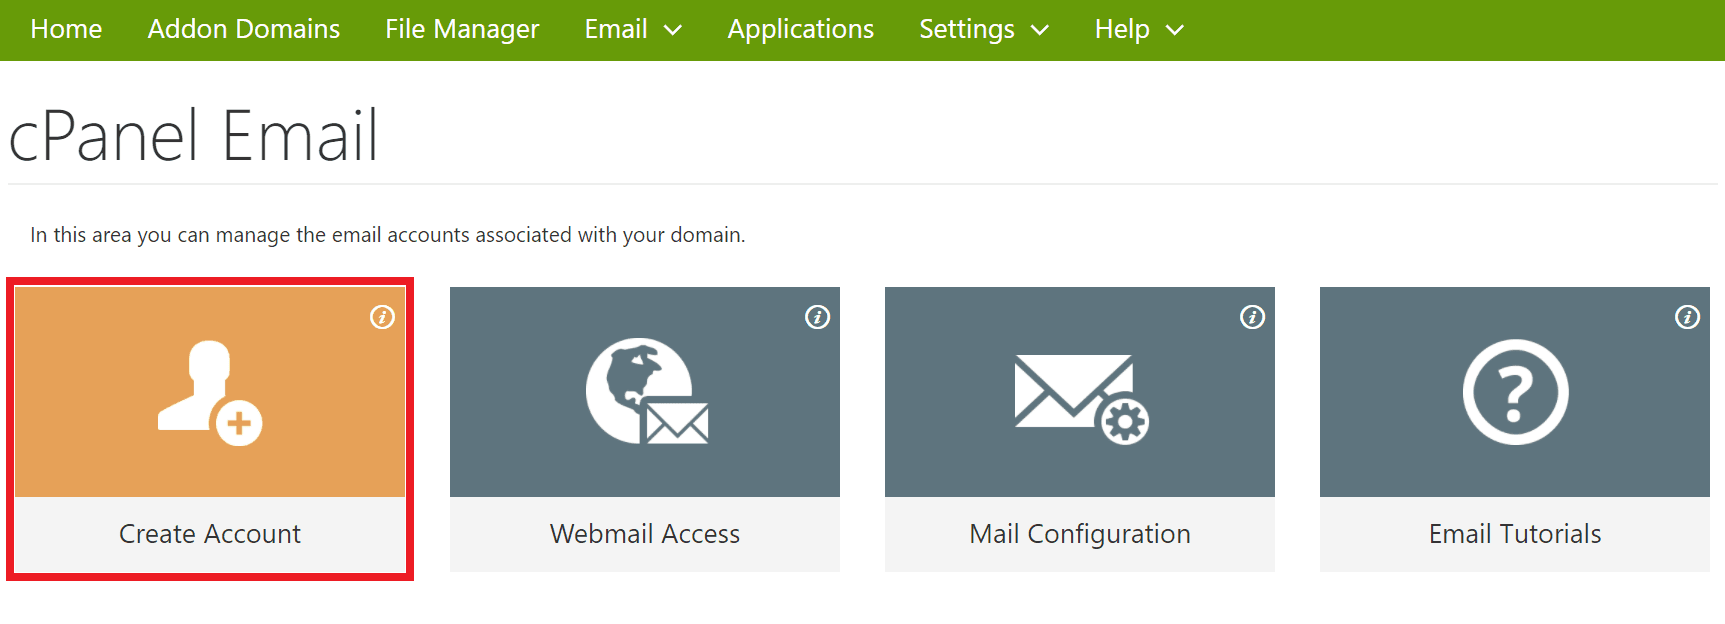Show info for Email Tutorials tile
This screenshot has width=1725, height=624.
pos(1687,317)
